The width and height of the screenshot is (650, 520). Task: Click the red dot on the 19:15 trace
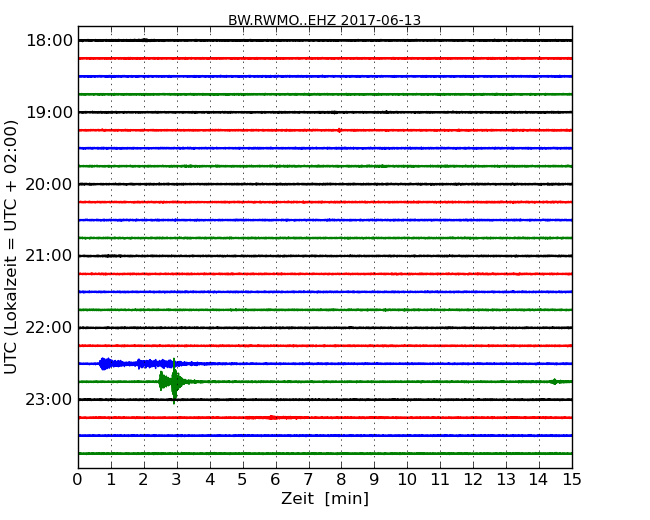point(340,131)
